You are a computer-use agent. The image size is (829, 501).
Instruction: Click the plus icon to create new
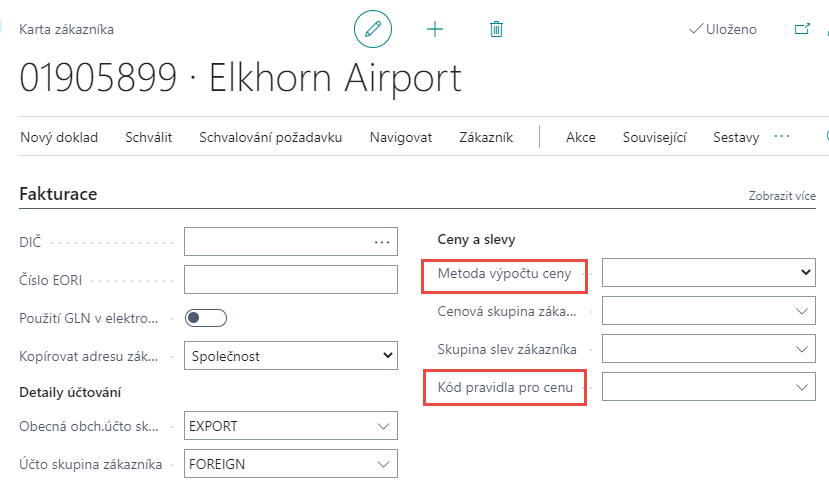click(x=435, y=29)
